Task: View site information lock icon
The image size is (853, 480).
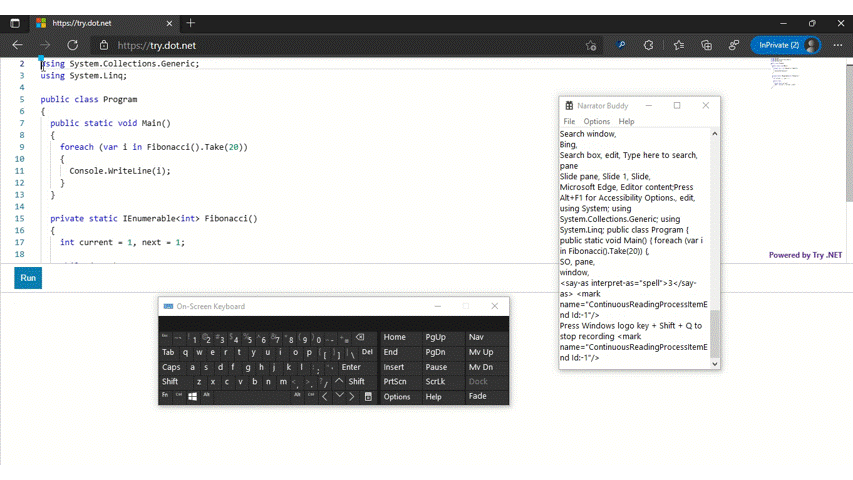Action: 104,45
